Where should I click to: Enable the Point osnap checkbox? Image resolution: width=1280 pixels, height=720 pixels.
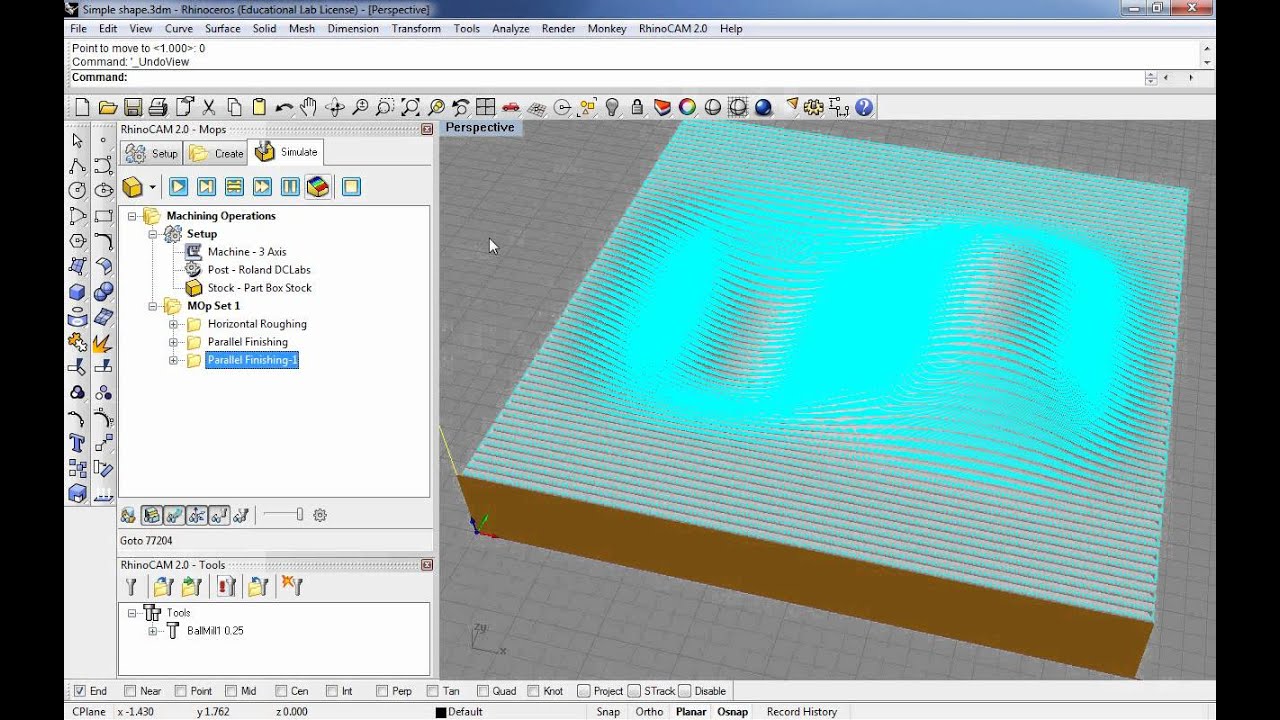[x=180, y=691]
